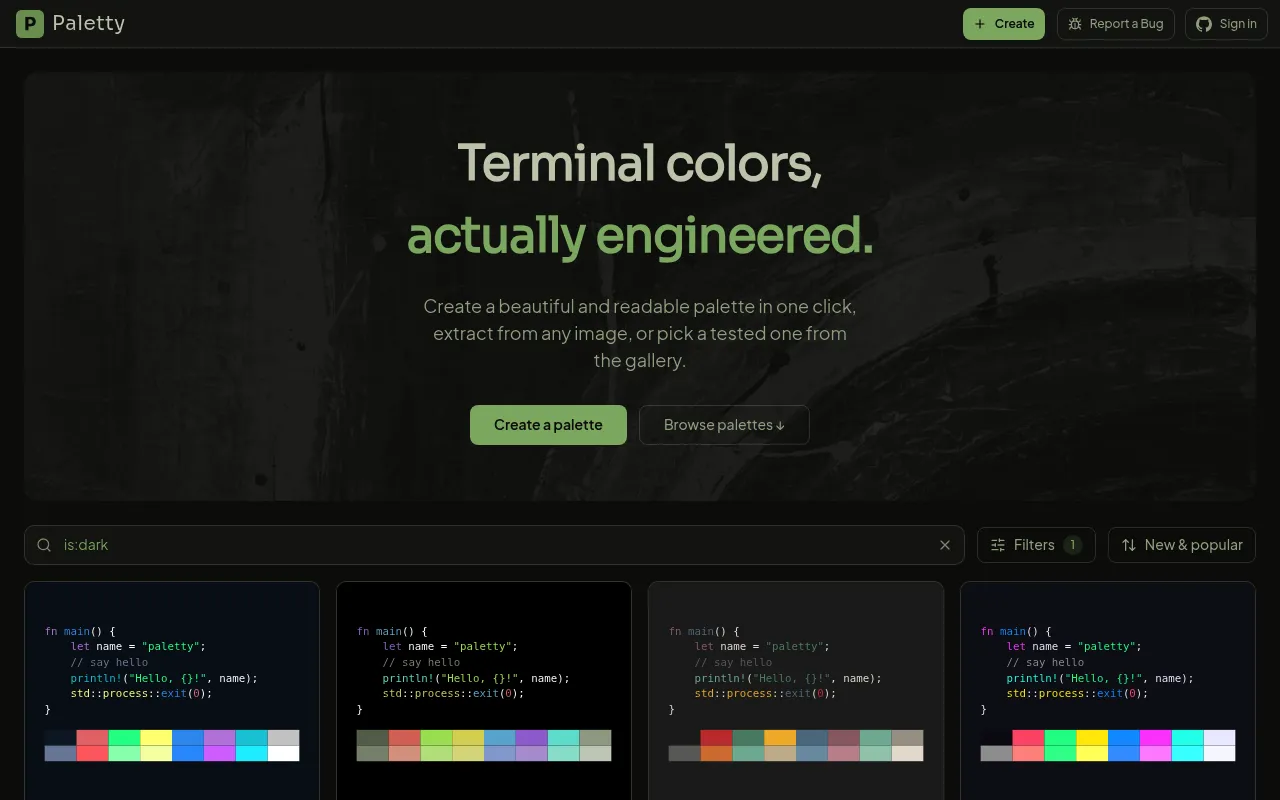The image size is (1280, 800).
Task: Open the first dark blue palette card
Action: (172, 690)
